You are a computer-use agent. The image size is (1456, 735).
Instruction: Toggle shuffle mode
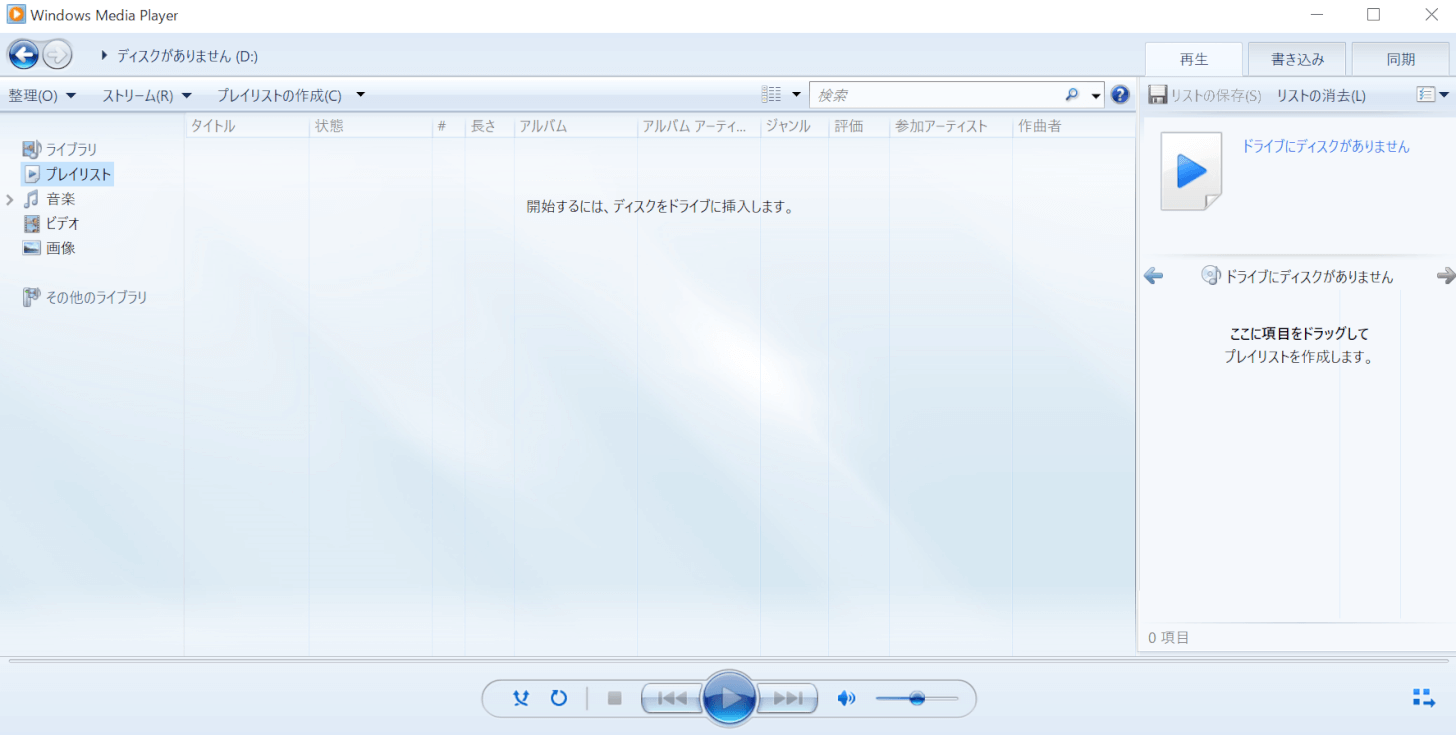pos(520,698)
